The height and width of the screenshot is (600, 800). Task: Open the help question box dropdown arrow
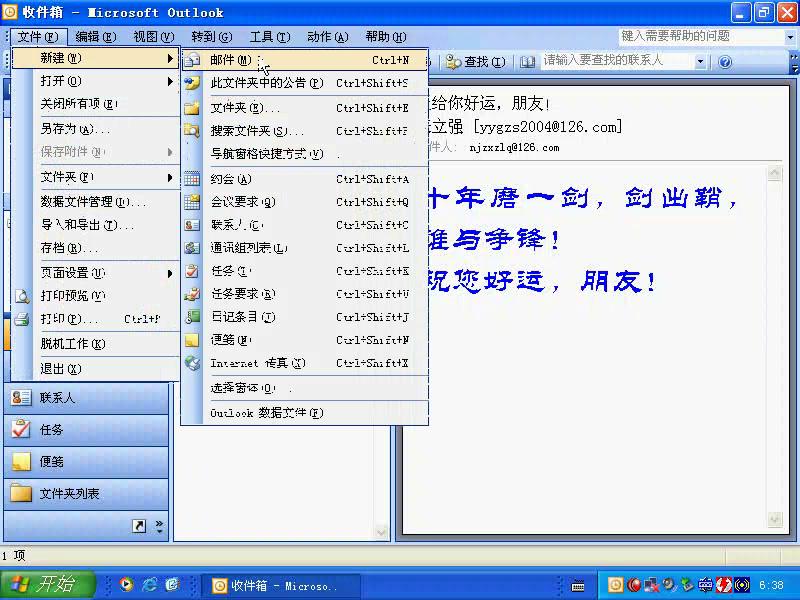tap(790, 37)
